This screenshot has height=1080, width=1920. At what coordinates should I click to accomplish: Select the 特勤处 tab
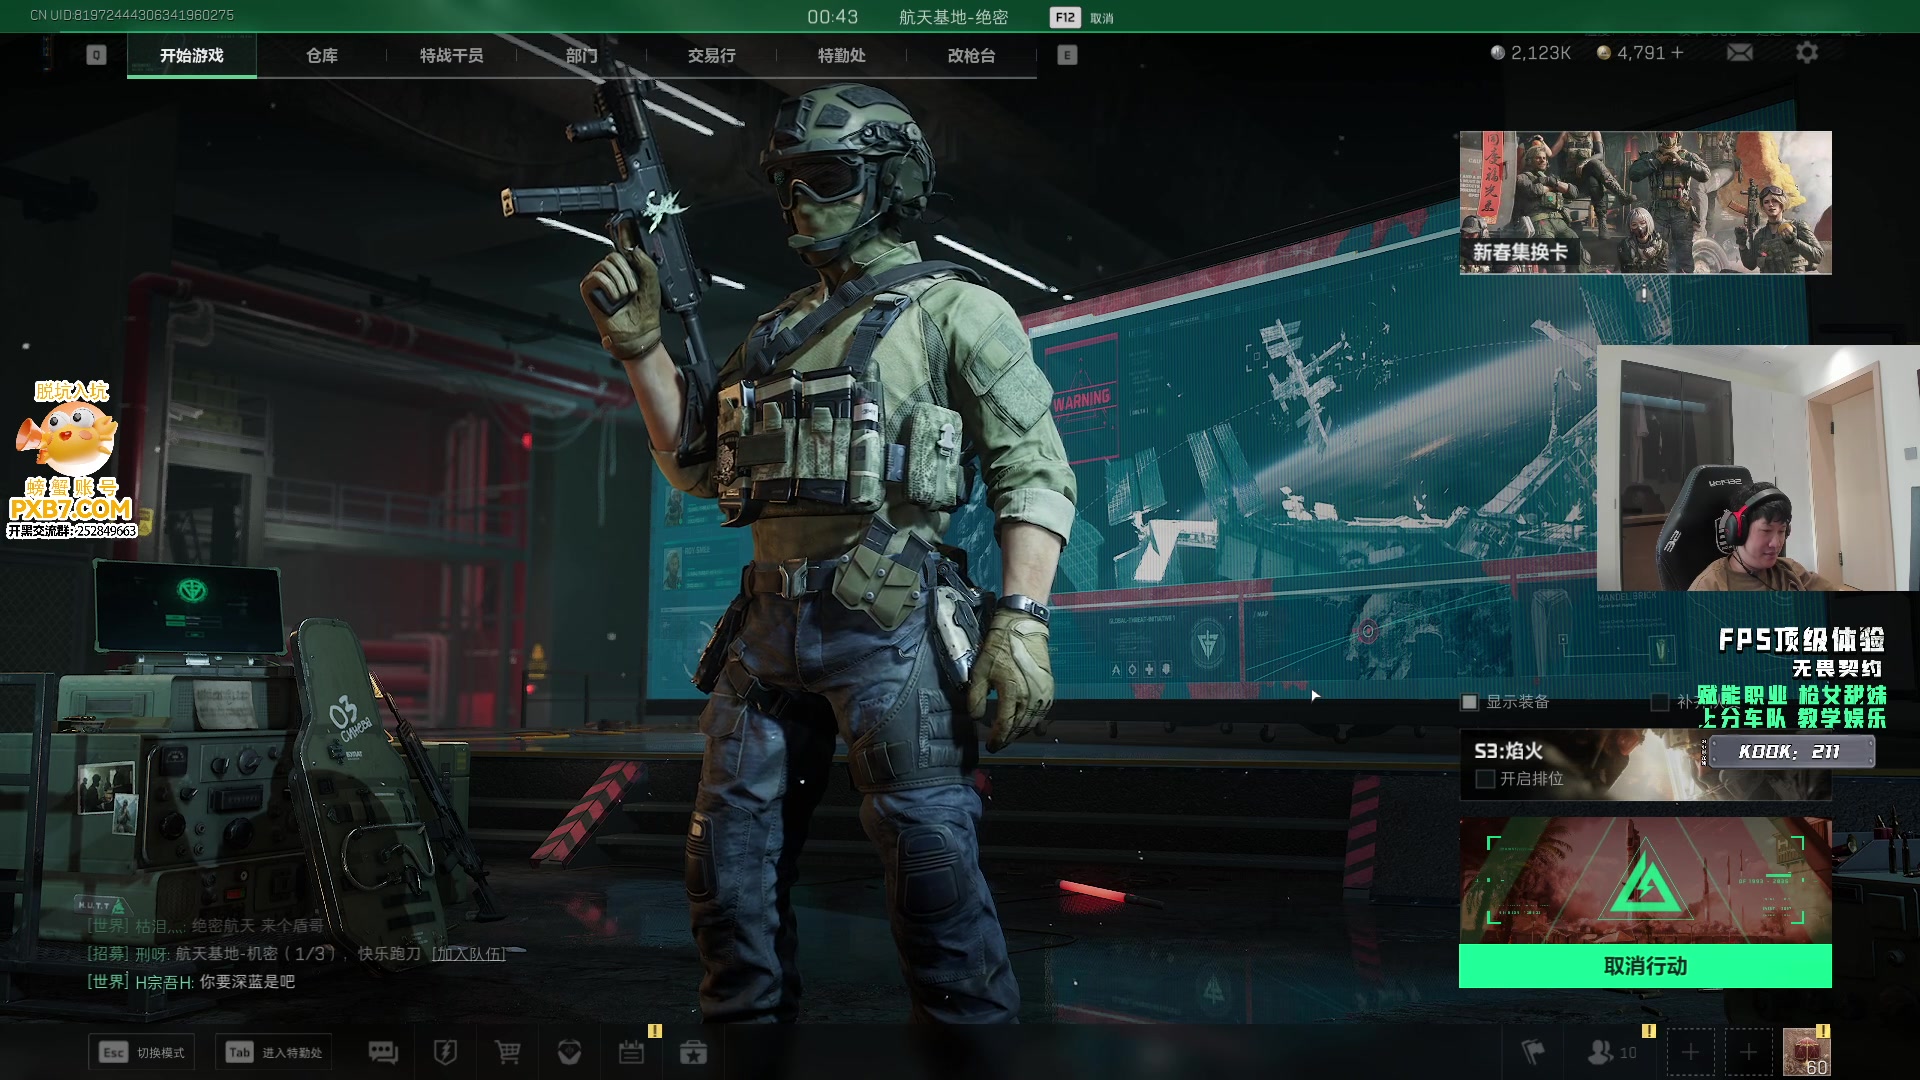(842, 55)
